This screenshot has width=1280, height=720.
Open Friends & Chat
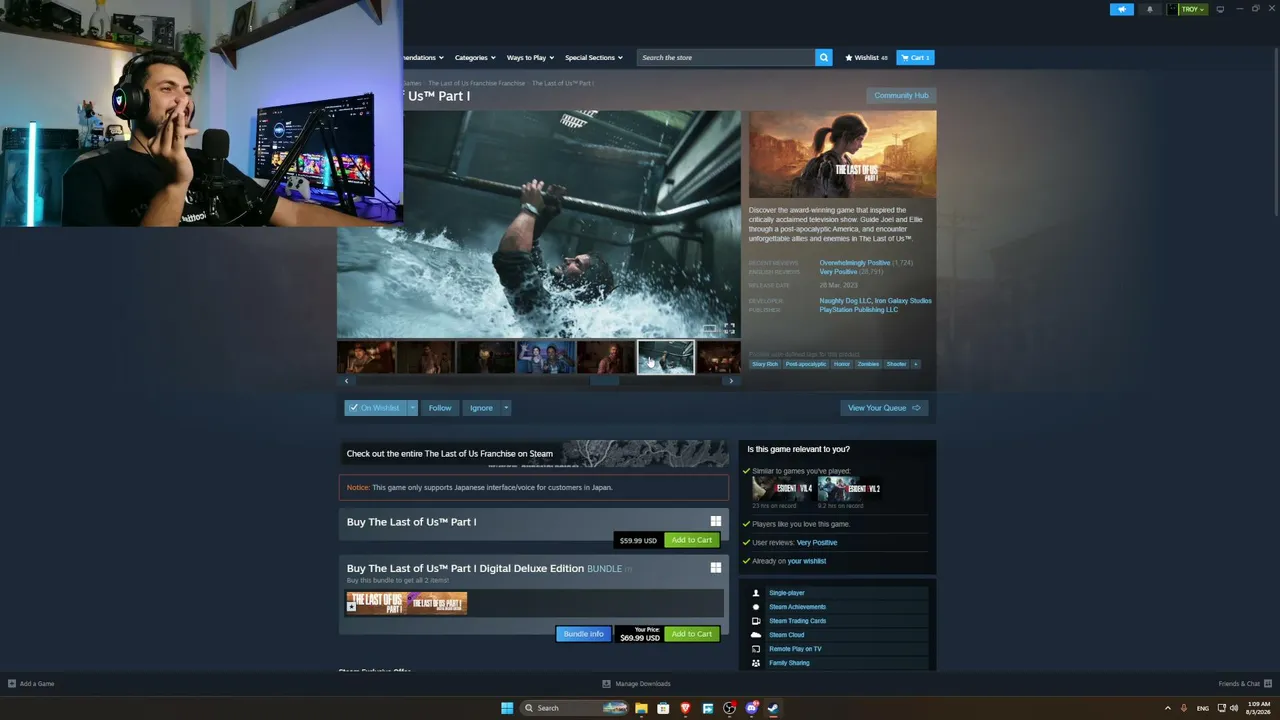click(x=1245, y=684)
